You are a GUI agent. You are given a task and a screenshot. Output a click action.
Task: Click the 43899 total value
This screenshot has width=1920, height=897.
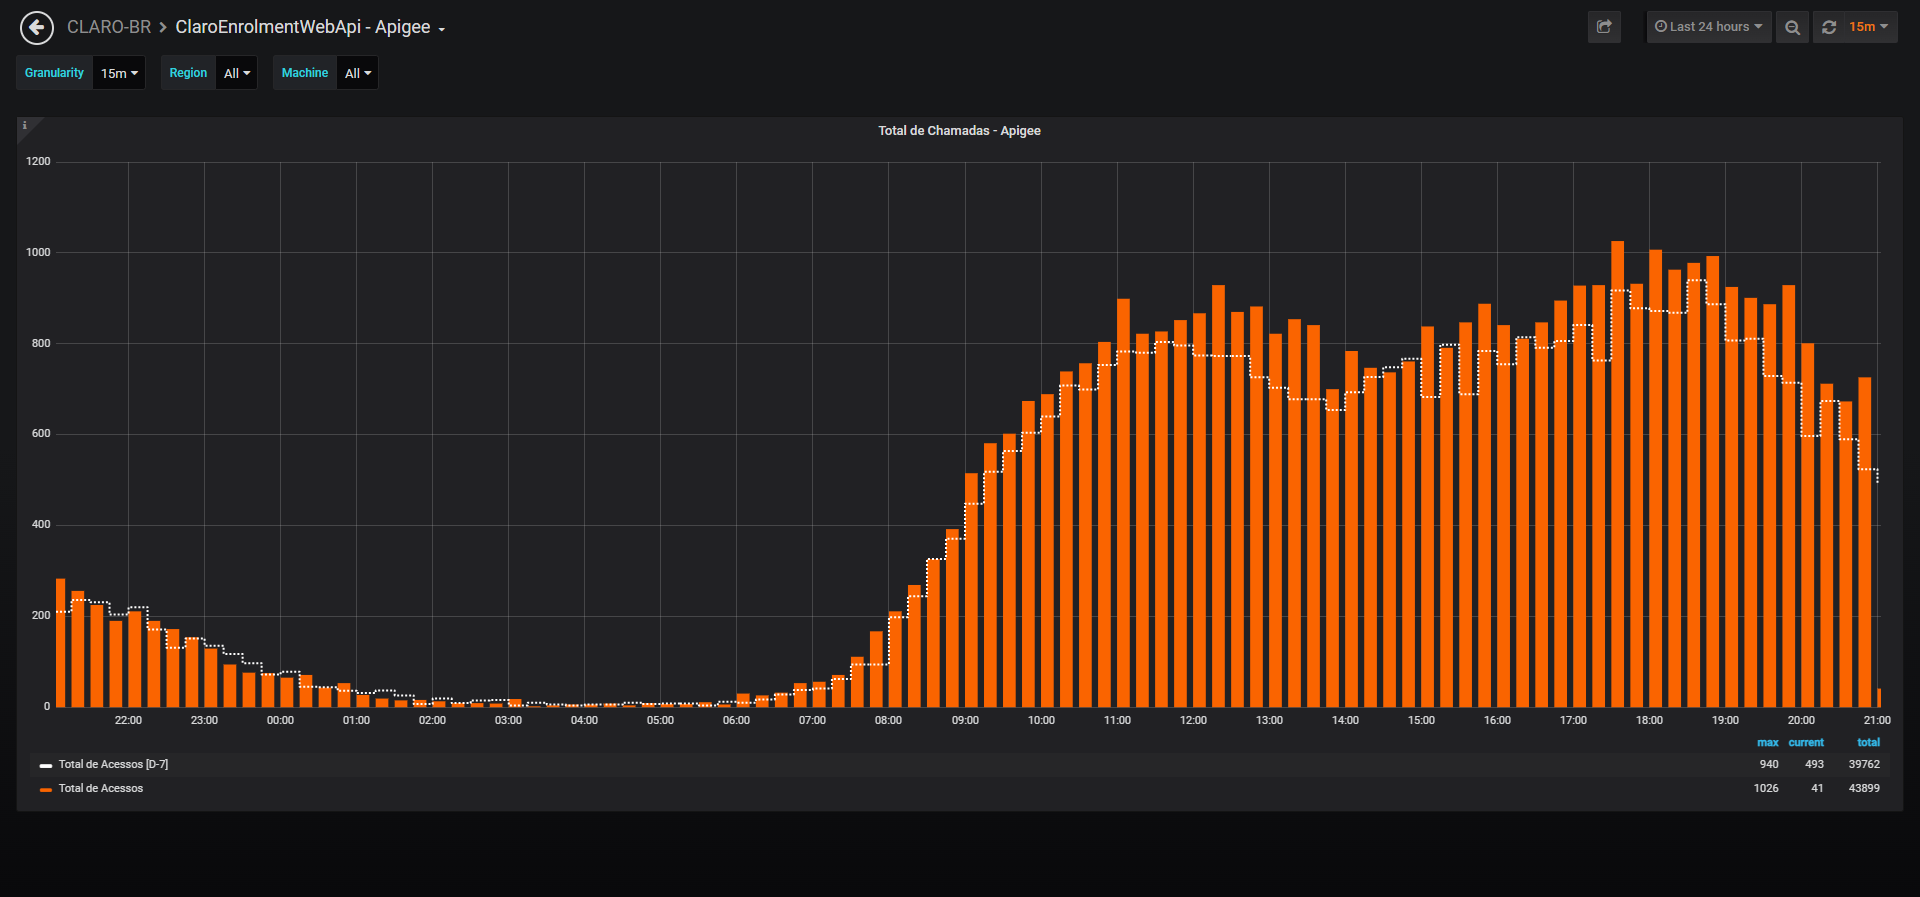1864,788
